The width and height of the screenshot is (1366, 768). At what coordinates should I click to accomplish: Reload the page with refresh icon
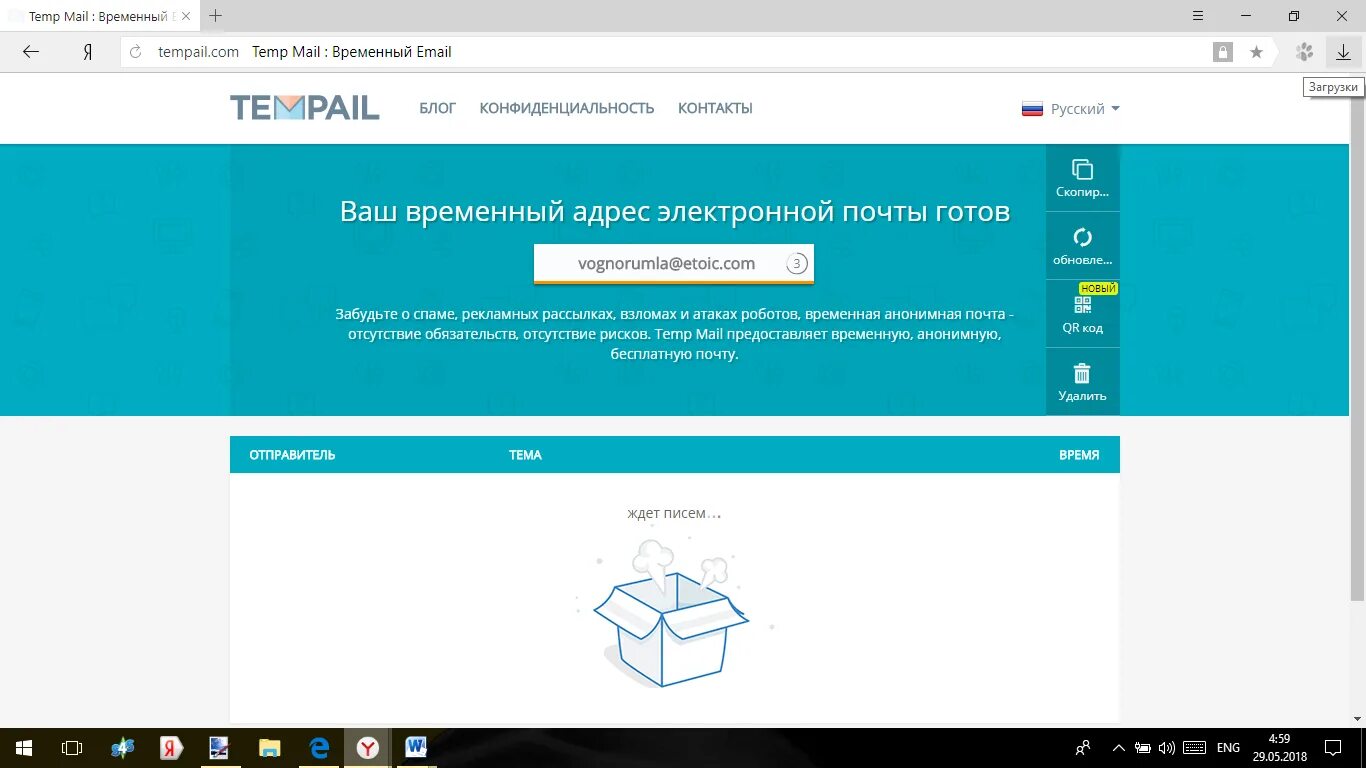pyautogui.click(x=136, y=52)
